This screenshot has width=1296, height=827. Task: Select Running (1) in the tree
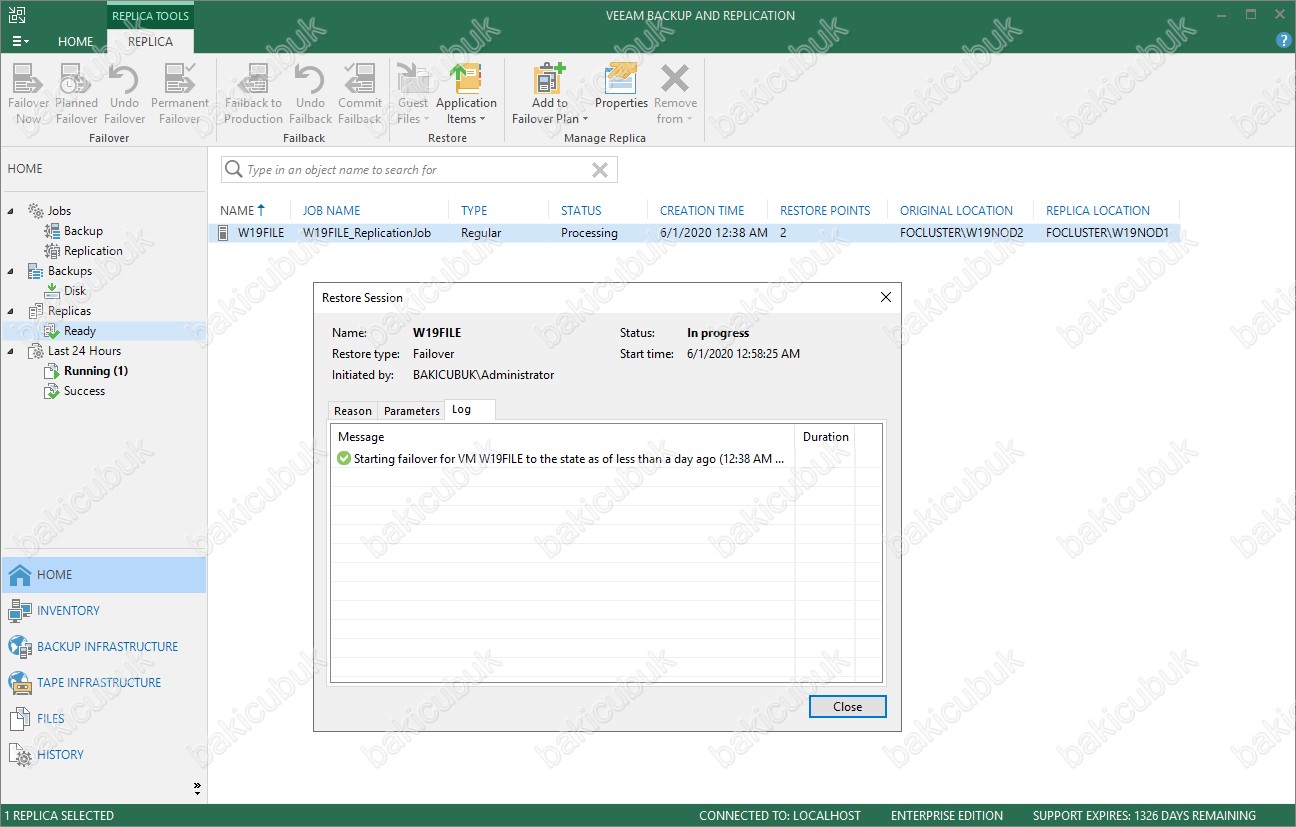click(x=95, y=371)
